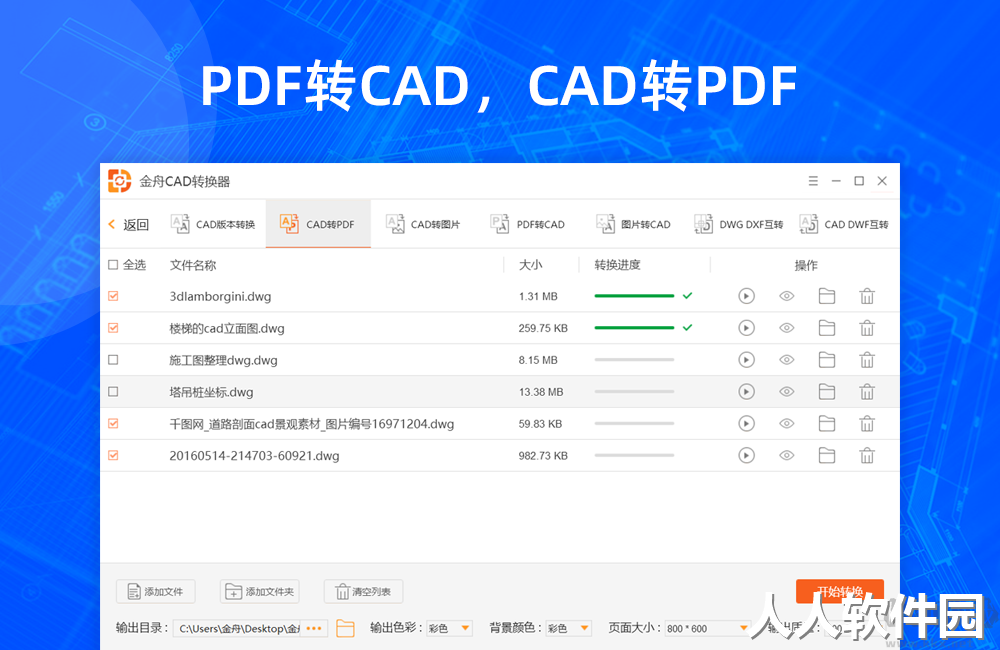Remove 塔吊桩坐标.dwg with trash icon
This screenshot has height=650, width=1000.
(867, 392)
